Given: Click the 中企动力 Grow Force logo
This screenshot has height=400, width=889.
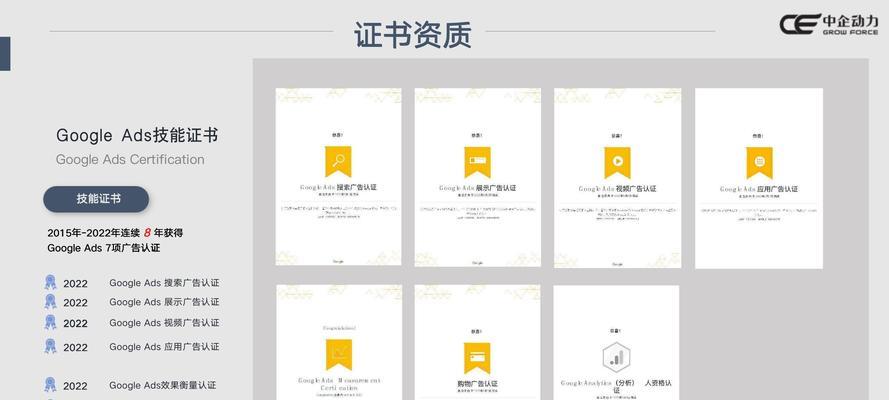Looking at the screenshot, I should coord(828,24).
